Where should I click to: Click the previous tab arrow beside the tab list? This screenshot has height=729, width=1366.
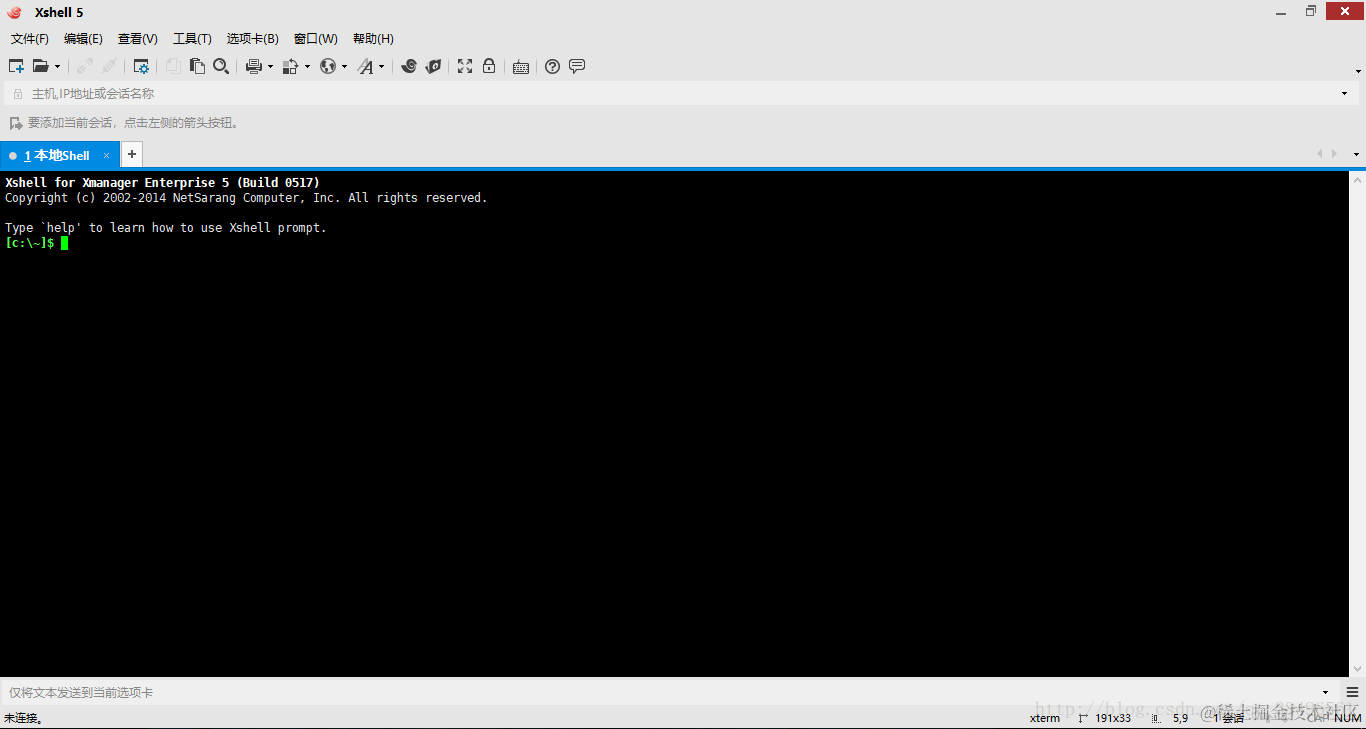pos(1320,154)
